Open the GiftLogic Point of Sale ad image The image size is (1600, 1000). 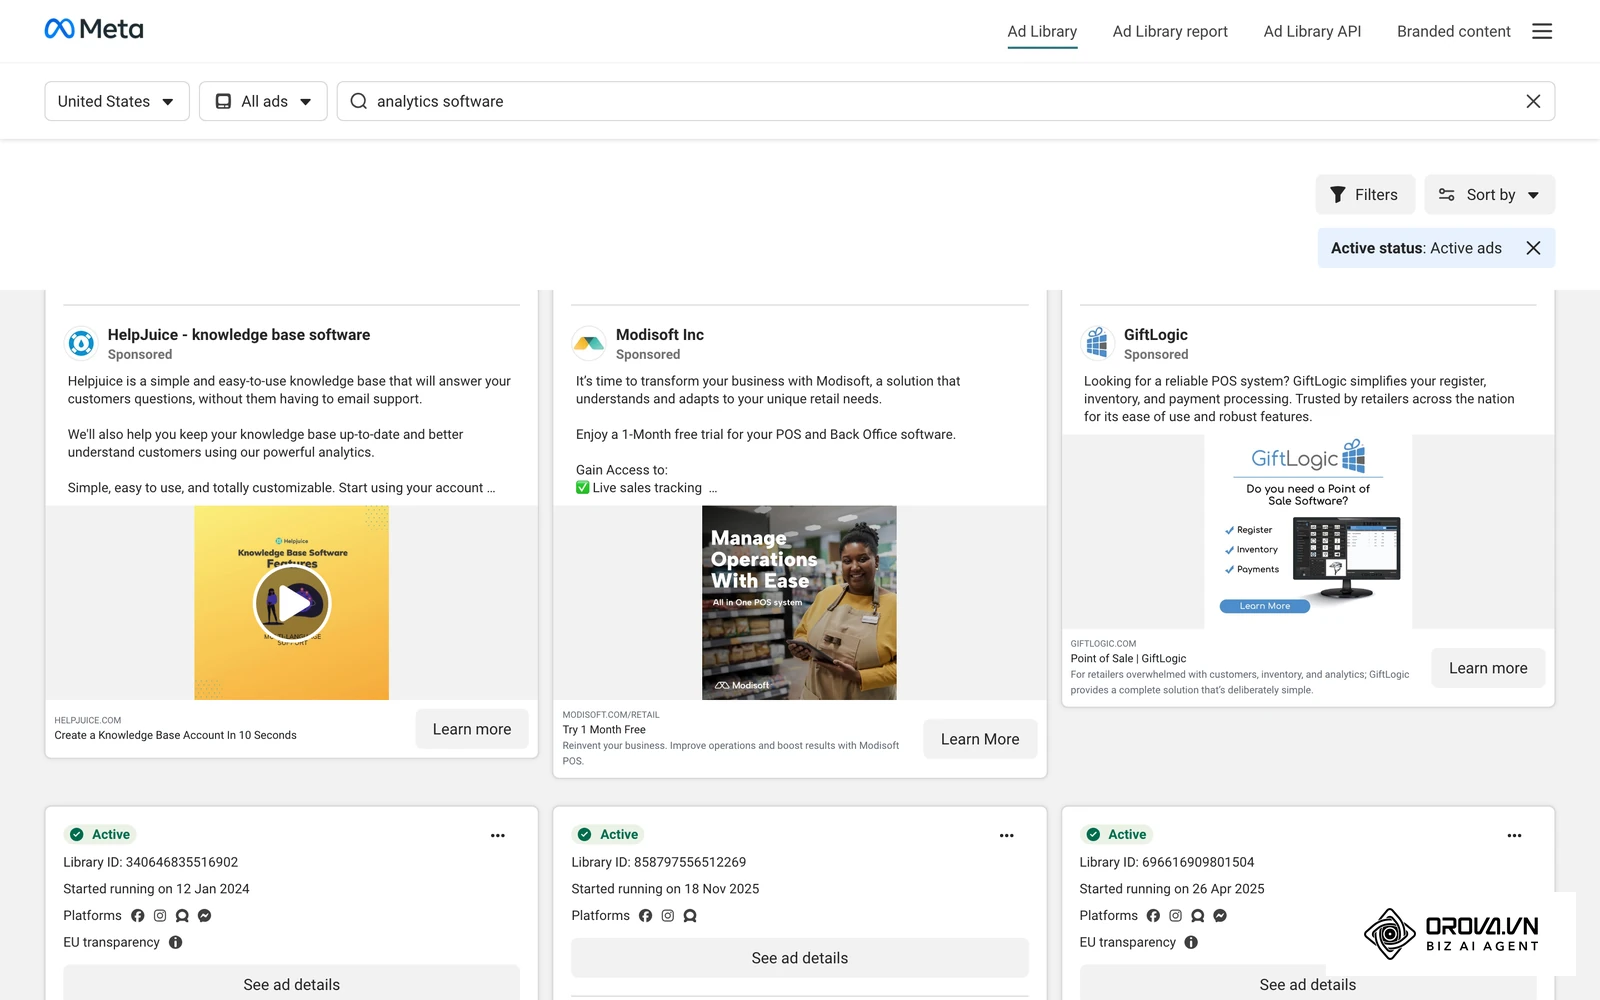(1308, 532)
